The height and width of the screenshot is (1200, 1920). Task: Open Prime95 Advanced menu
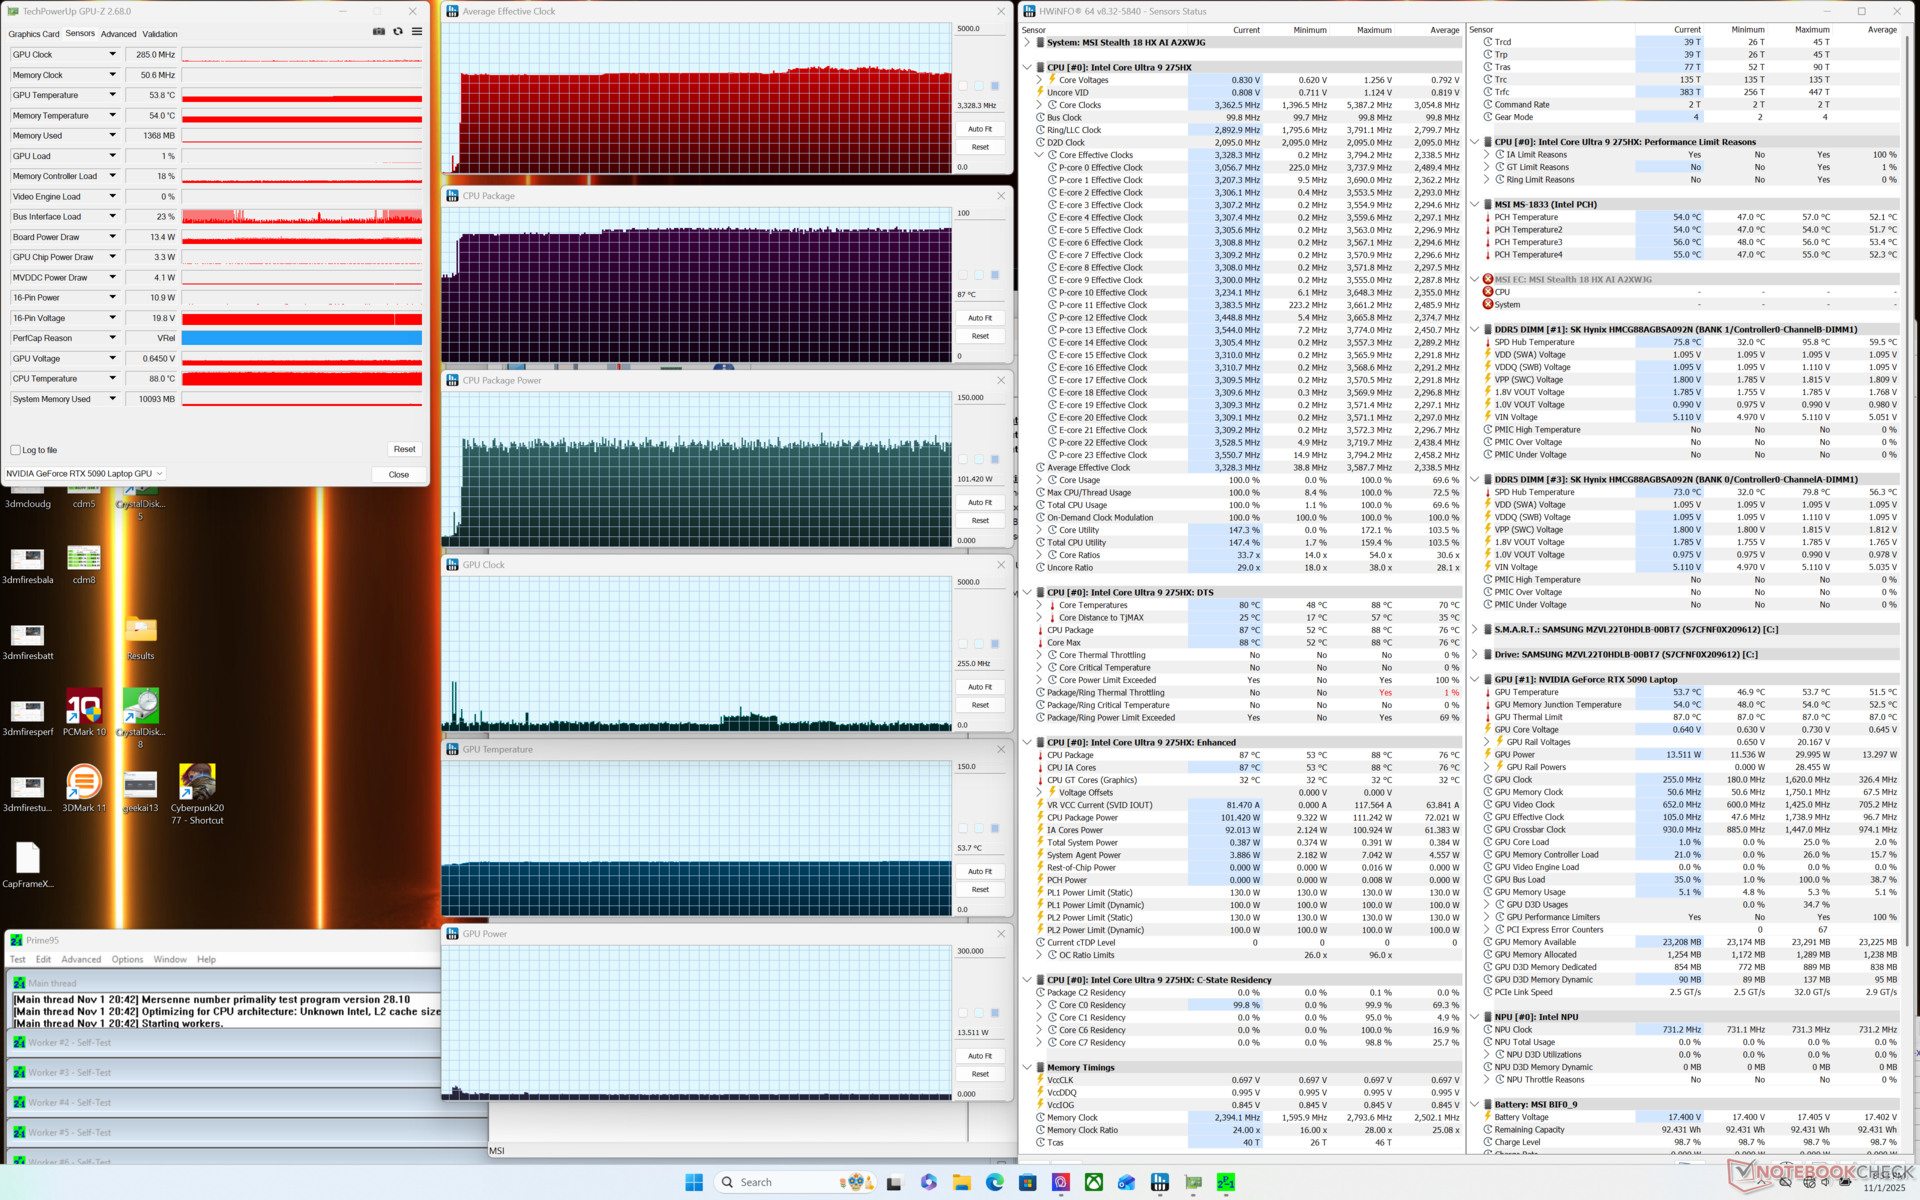[x=81, y=959]
